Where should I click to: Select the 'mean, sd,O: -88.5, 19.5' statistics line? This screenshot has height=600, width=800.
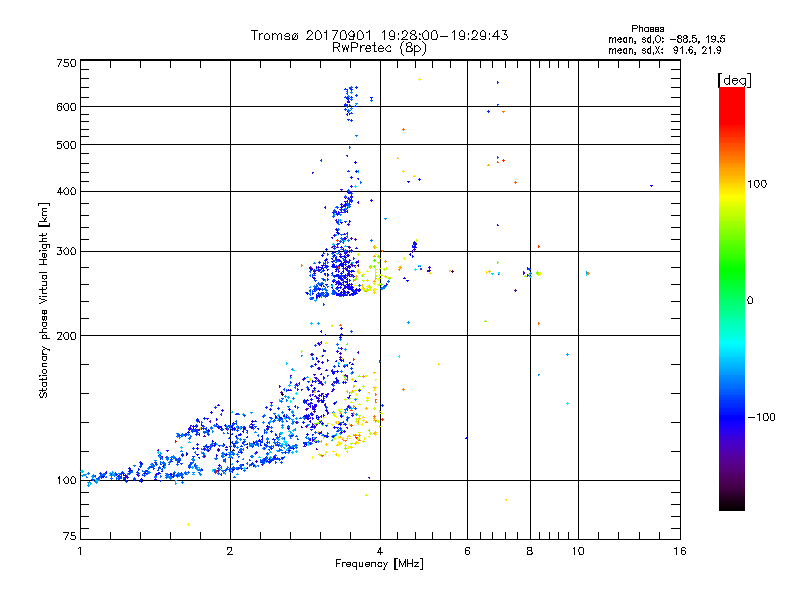(x=666, y=39)
